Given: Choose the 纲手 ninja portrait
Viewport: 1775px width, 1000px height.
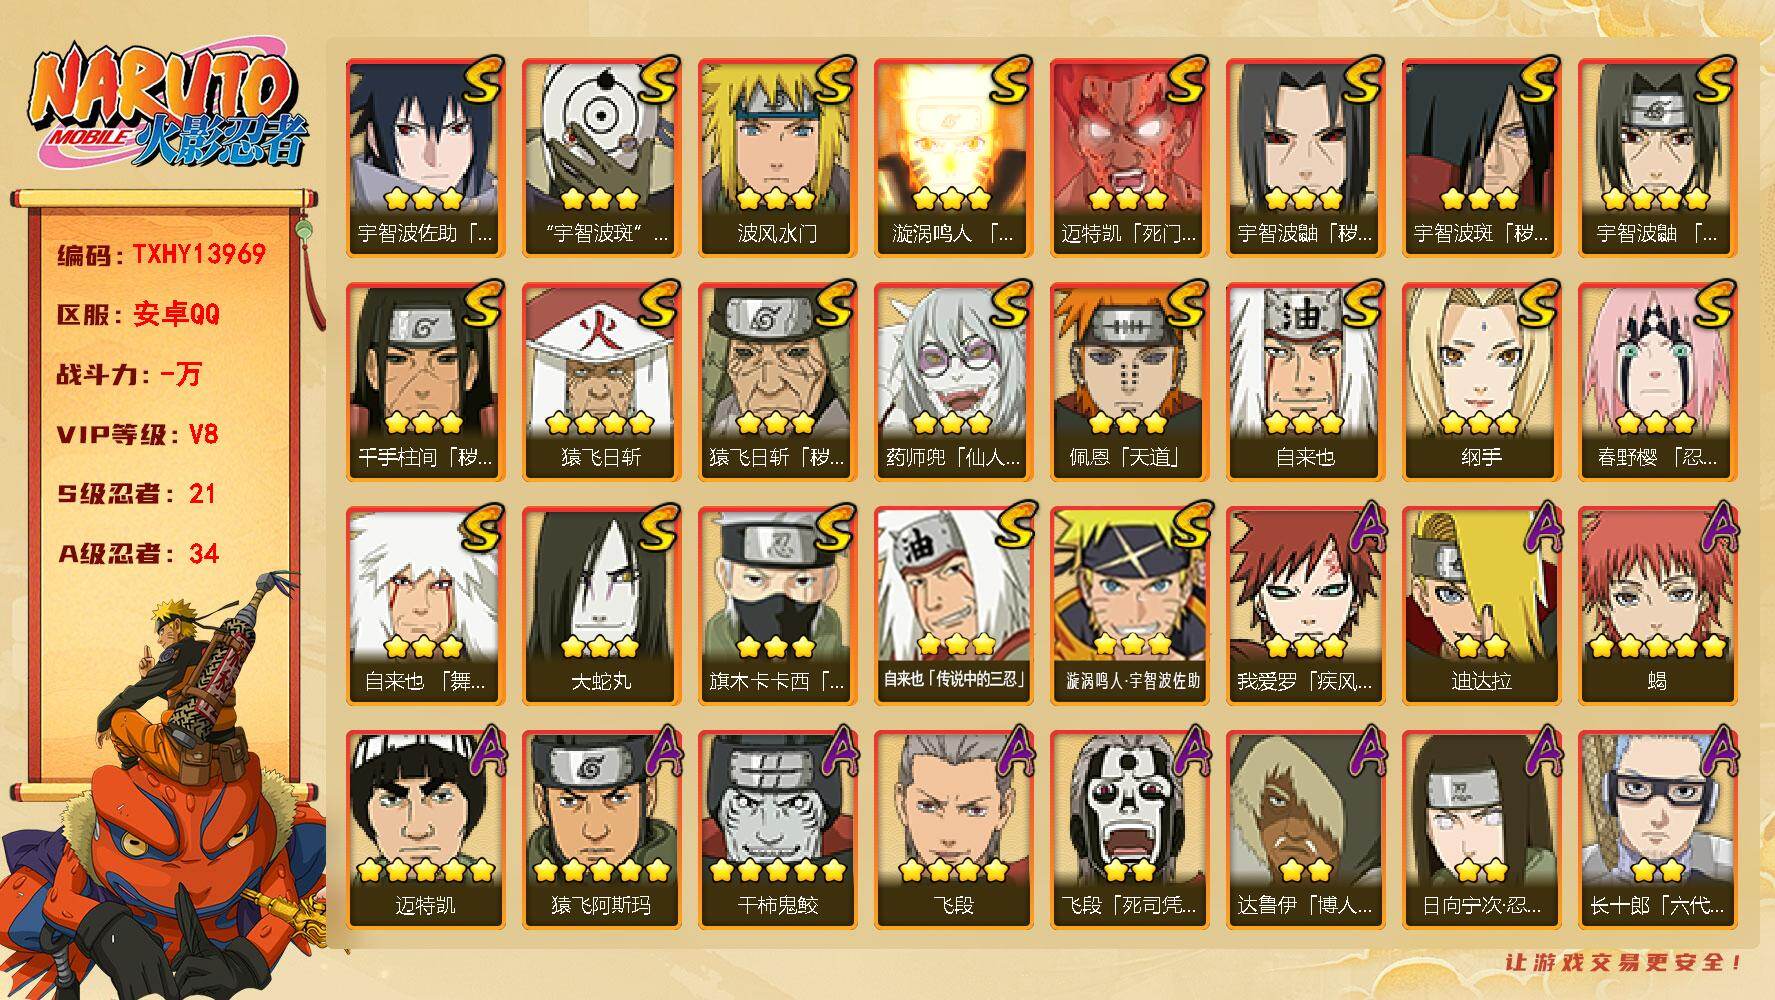Looking at the screenshot, I should [x=1481, y=382].
